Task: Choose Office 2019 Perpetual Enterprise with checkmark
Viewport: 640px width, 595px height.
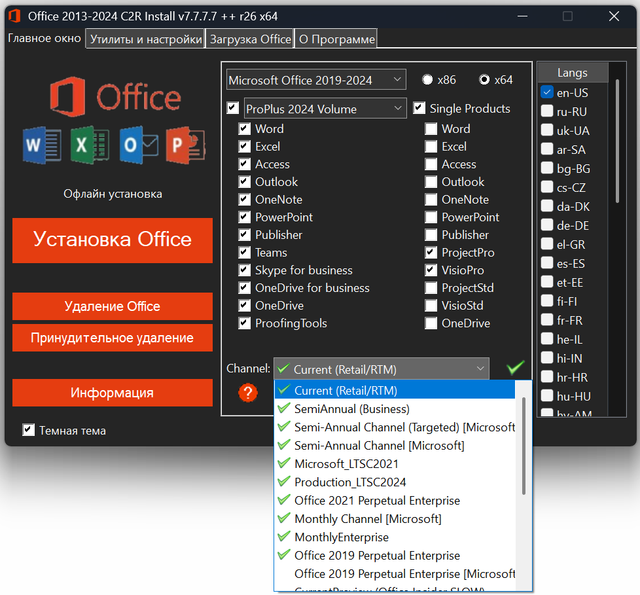Action: 395,555
